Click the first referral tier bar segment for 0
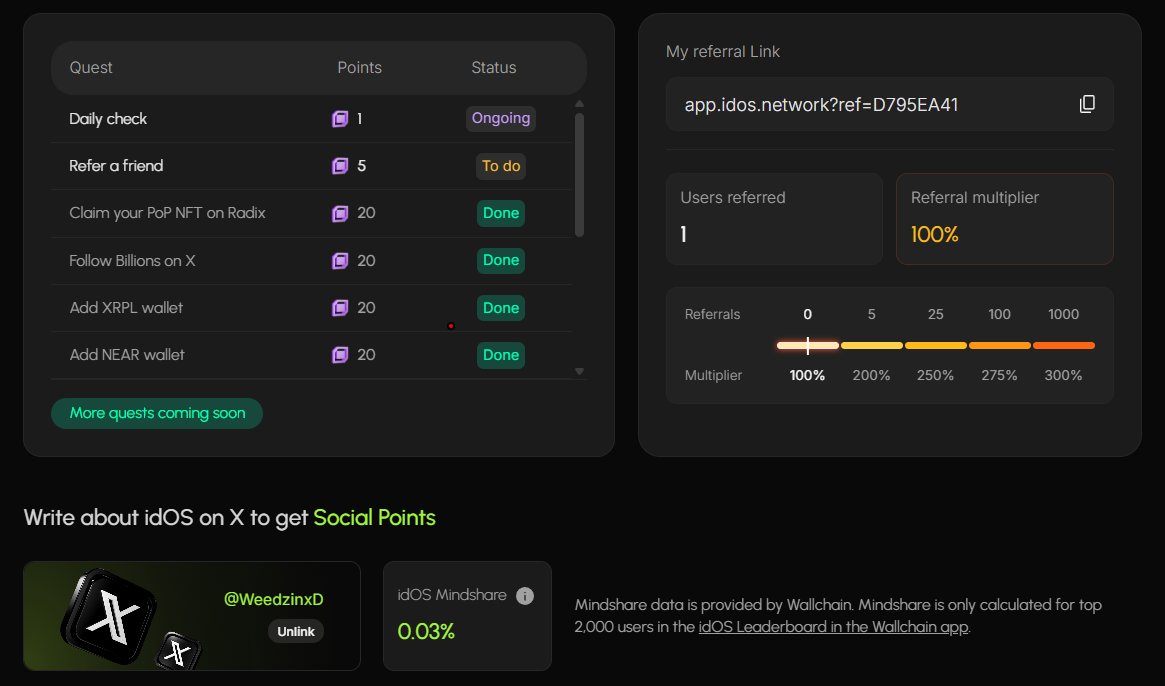 point(808,346)
